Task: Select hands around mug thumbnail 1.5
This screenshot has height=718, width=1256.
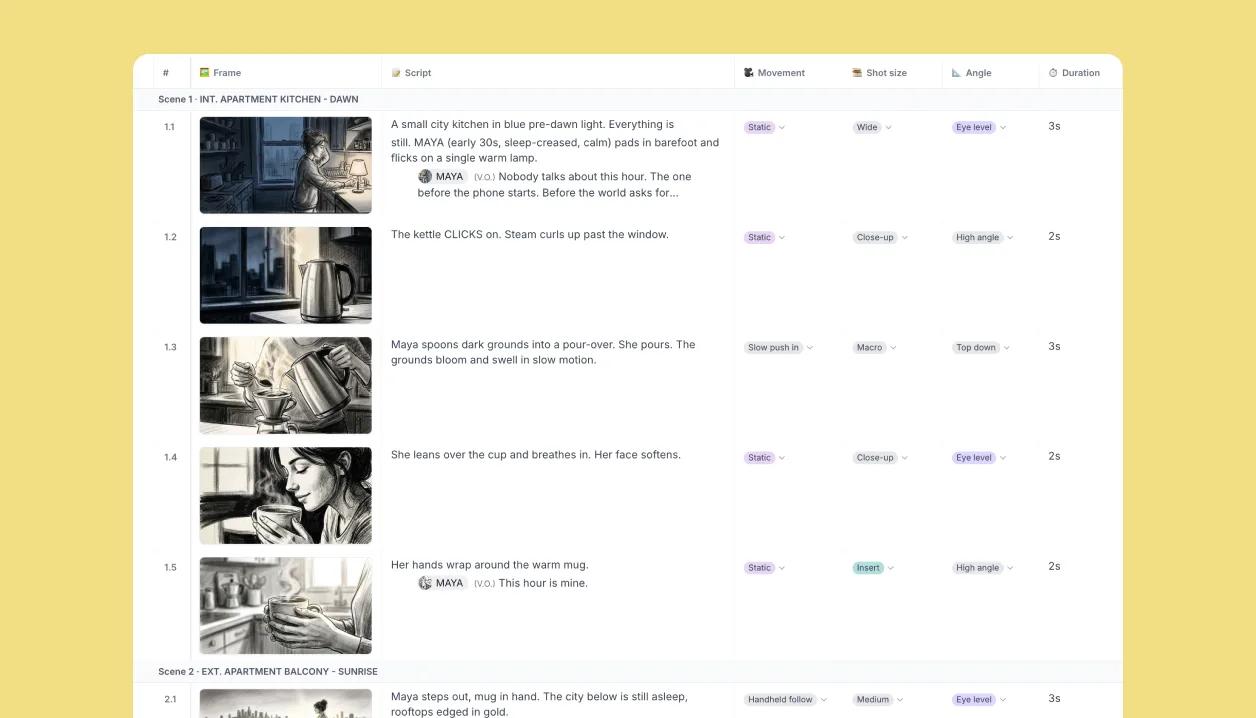Action: [285, 605]
